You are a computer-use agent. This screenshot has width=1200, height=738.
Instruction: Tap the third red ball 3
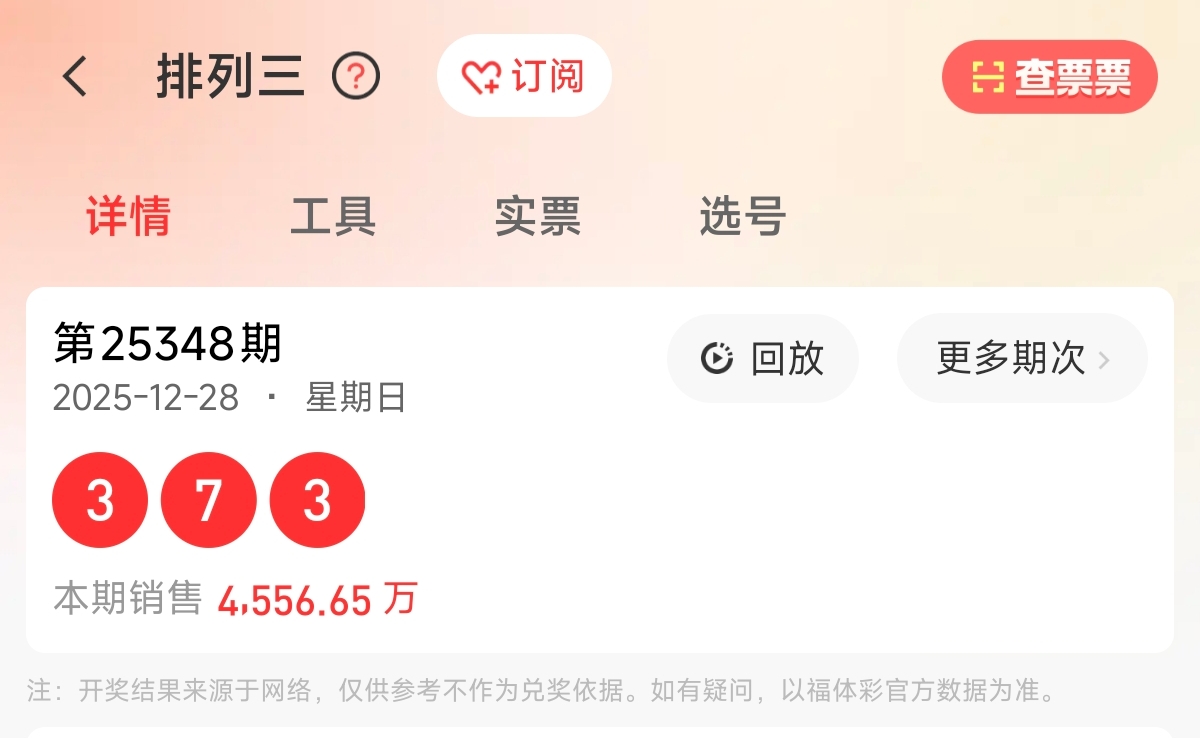(317, 500)
